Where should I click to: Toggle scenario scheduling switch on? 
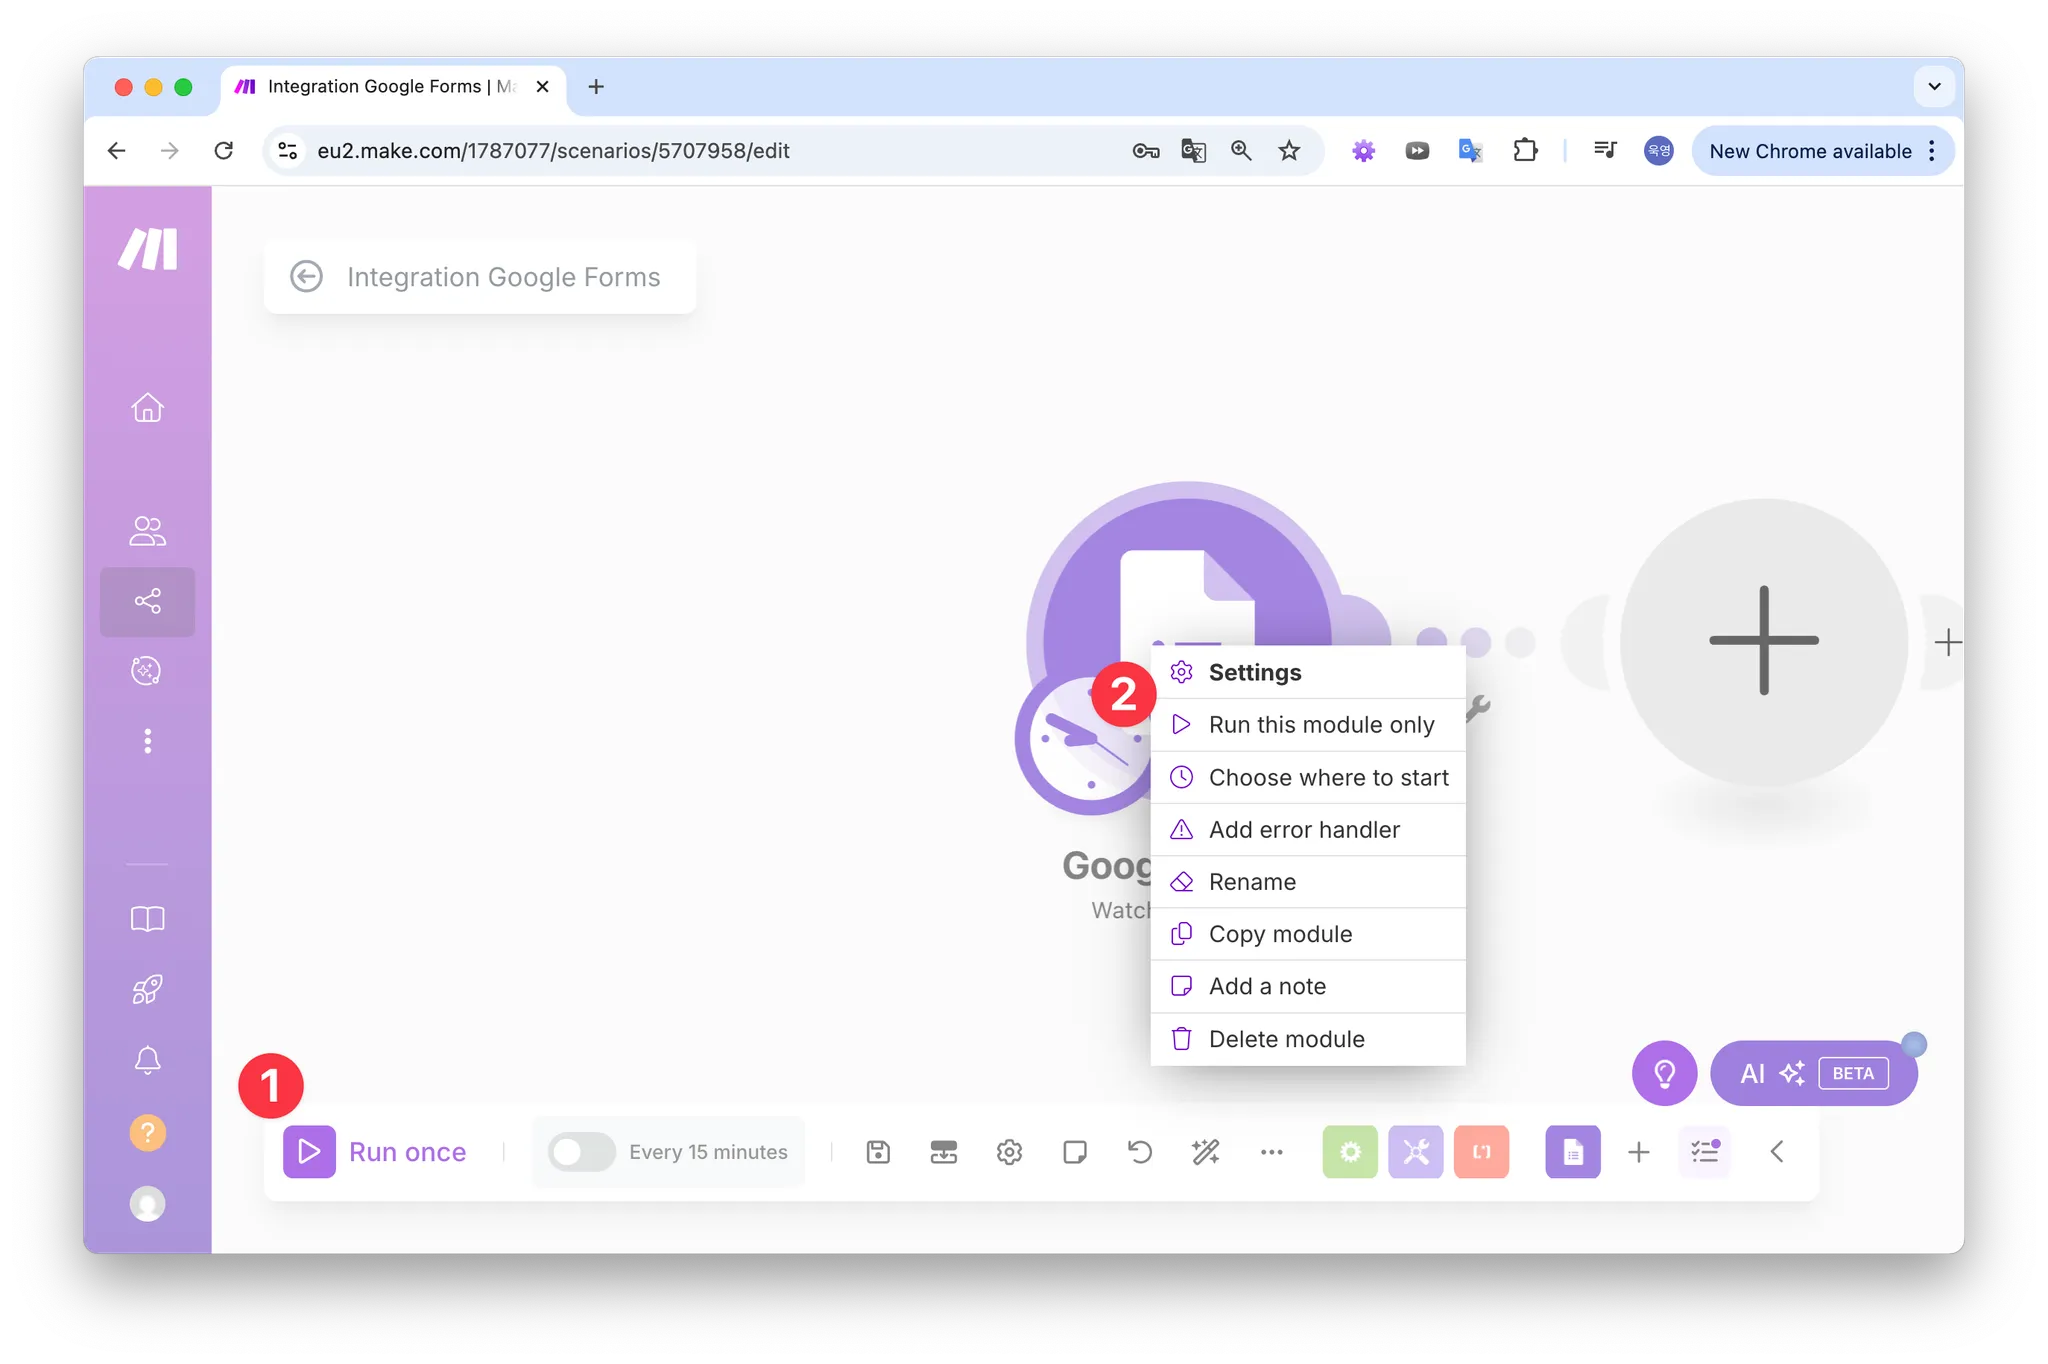coord(582,1152)
